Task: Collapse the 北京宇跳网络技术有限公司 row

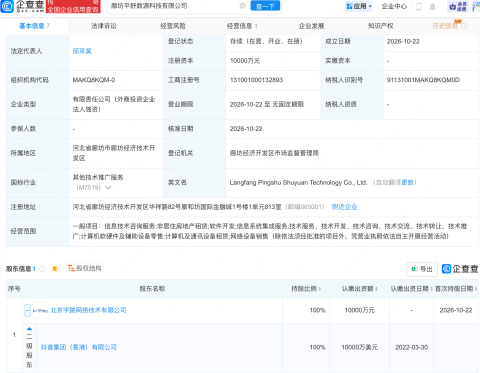Action: [x=28, y=310]
